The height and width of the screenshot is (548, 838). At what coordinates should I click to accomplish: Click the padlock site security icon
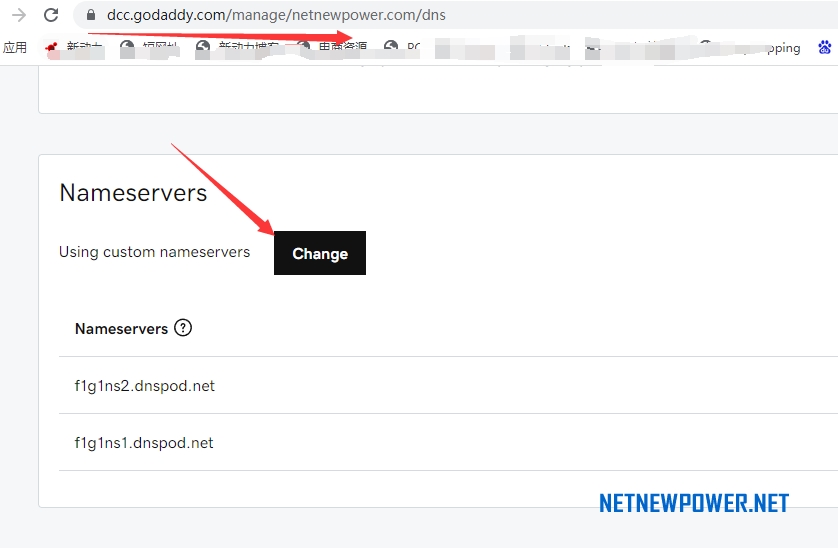(x=91, y=15)
